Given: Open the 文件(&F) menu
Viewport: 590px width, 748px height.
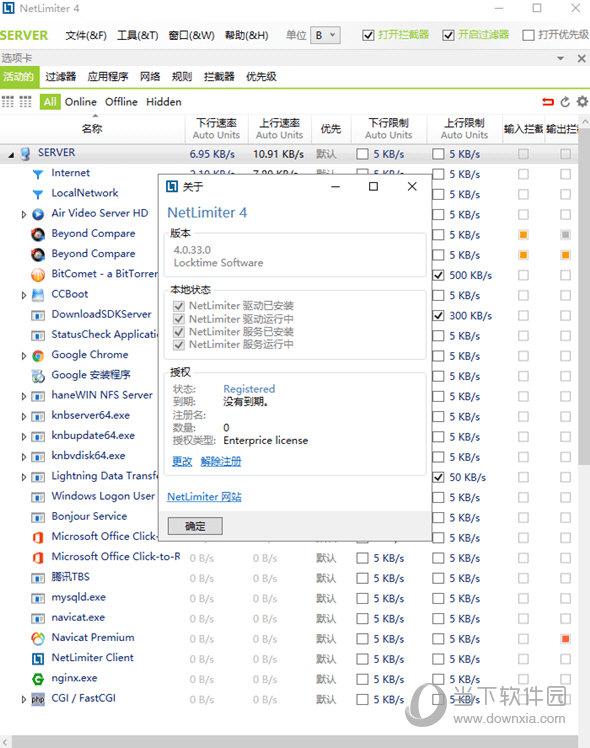Looking at the screenshot, I should click(86, 36).
